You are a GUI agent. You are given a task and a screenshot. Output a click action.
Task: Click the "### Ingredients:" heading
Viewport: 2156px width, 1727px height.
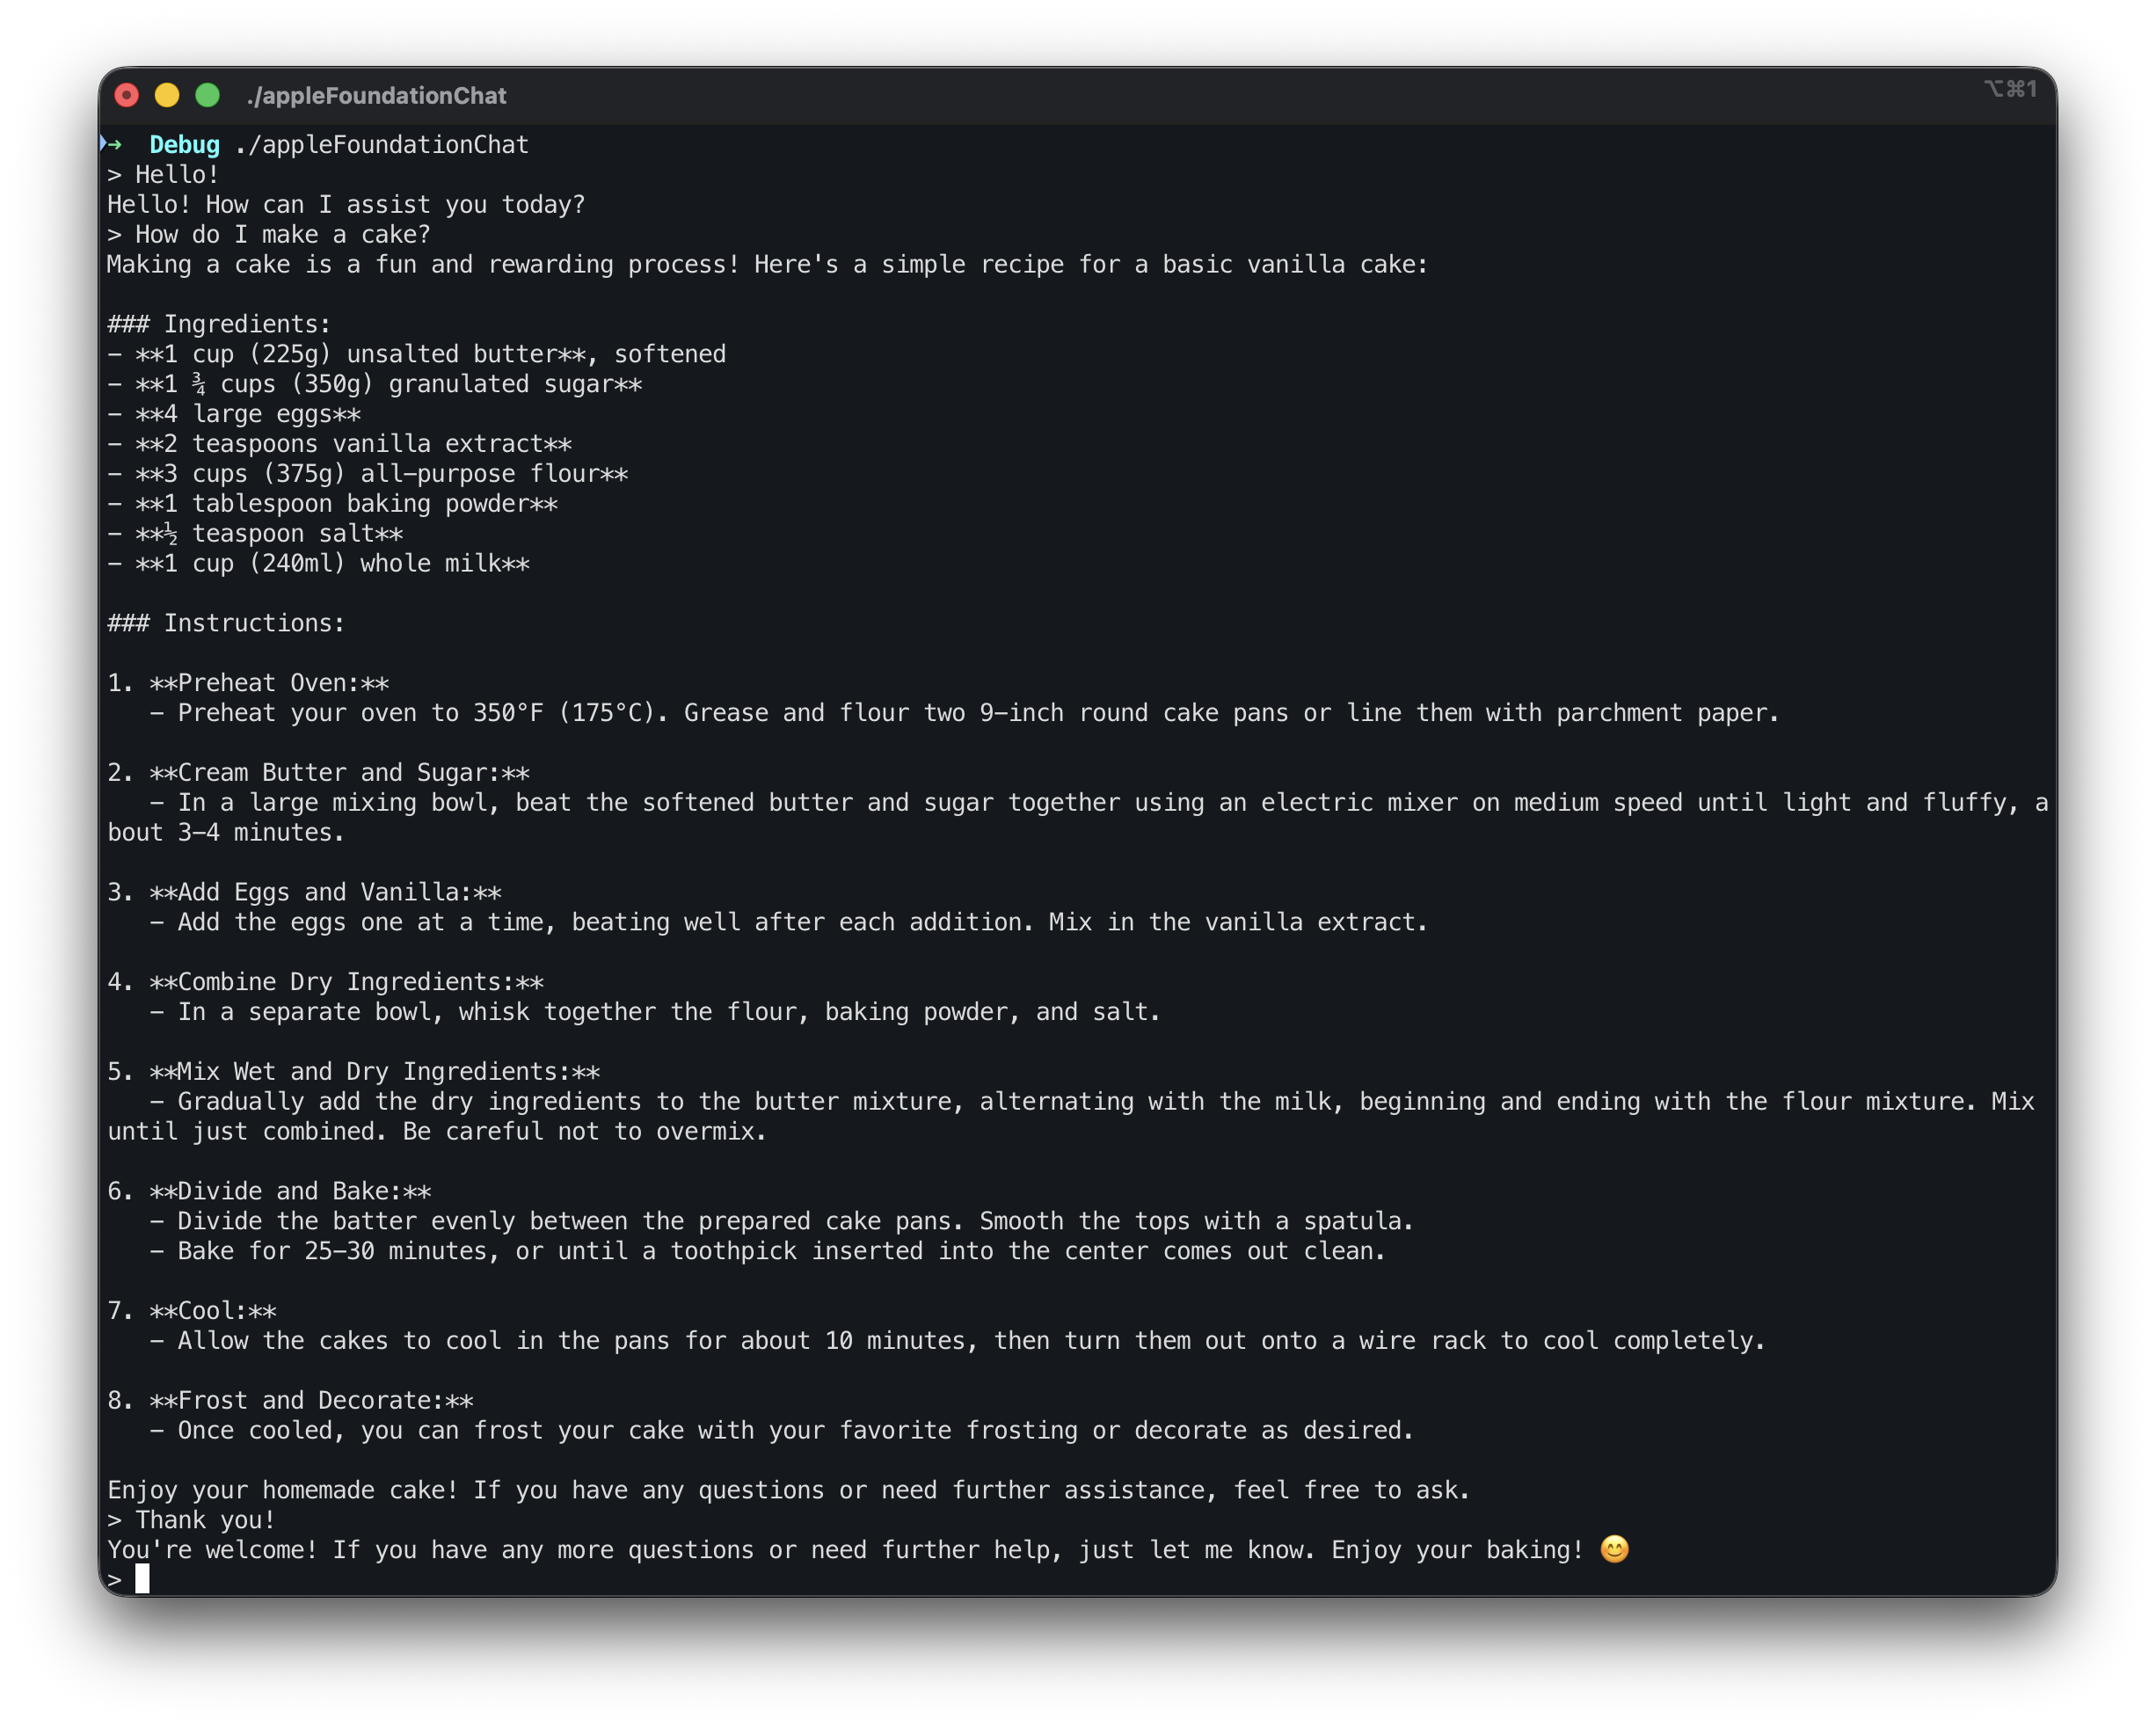click(x=219, y=324)
